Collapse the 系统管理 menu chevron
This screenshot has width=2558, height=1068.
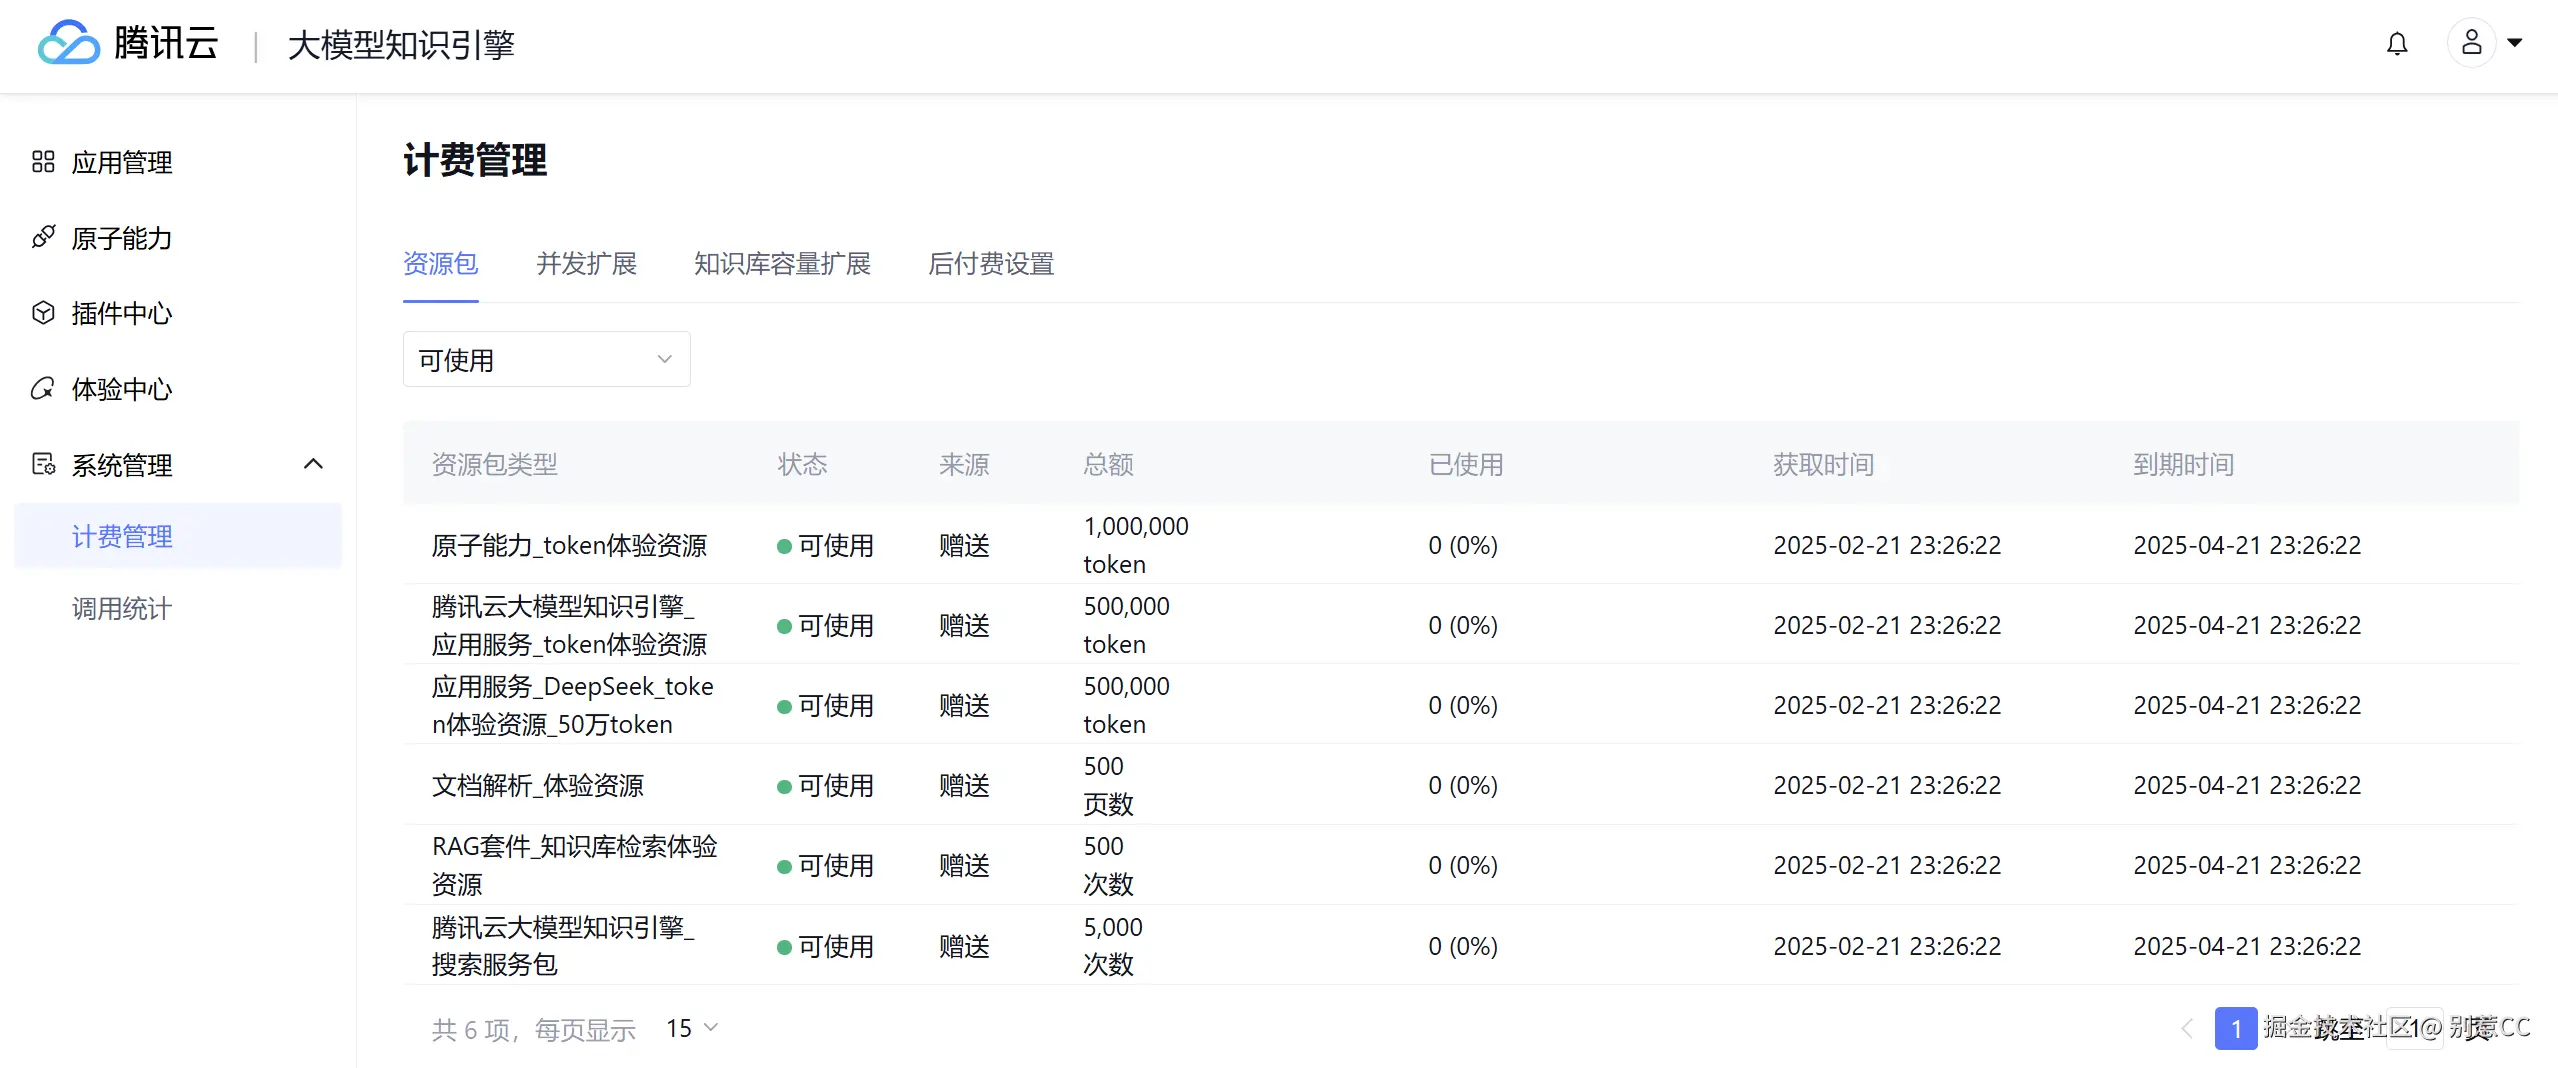click(x=313, y=464)
